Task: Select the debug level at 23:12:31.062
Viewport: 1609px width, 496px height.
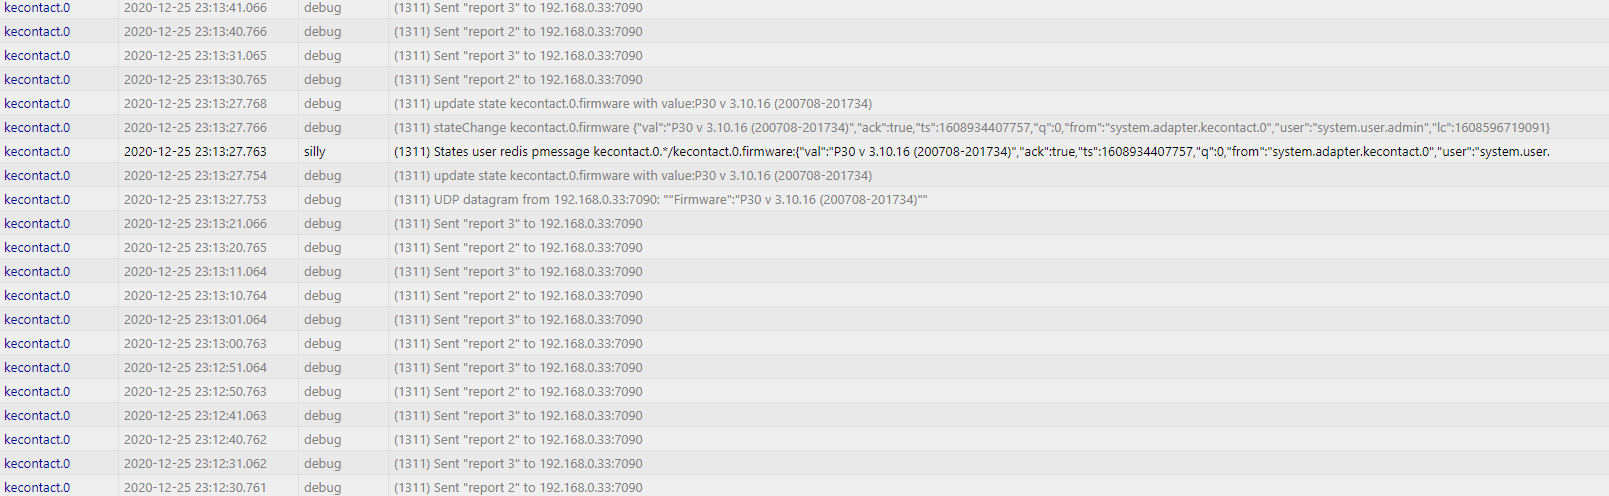Action: (x=322, y=464)
